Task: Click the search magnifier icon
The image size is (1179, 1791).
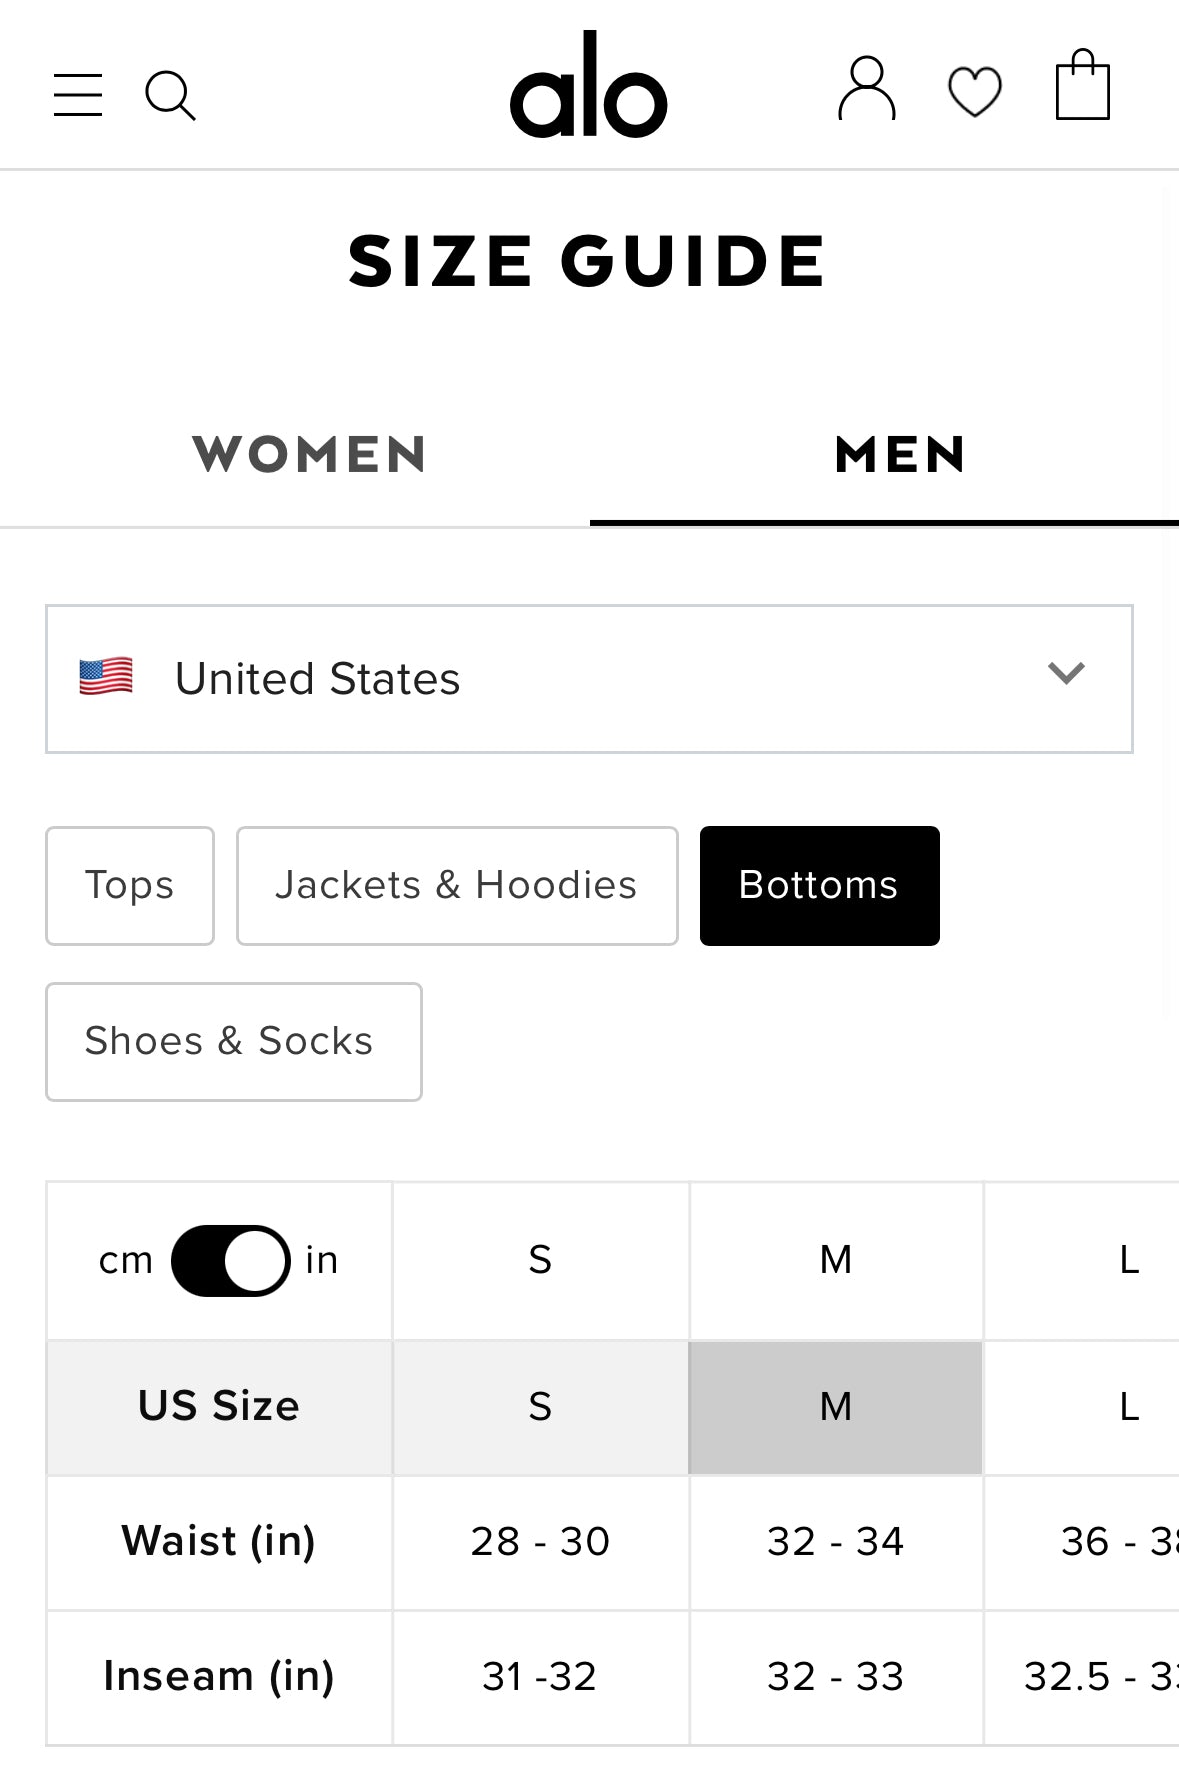Action: pos(170,96)
